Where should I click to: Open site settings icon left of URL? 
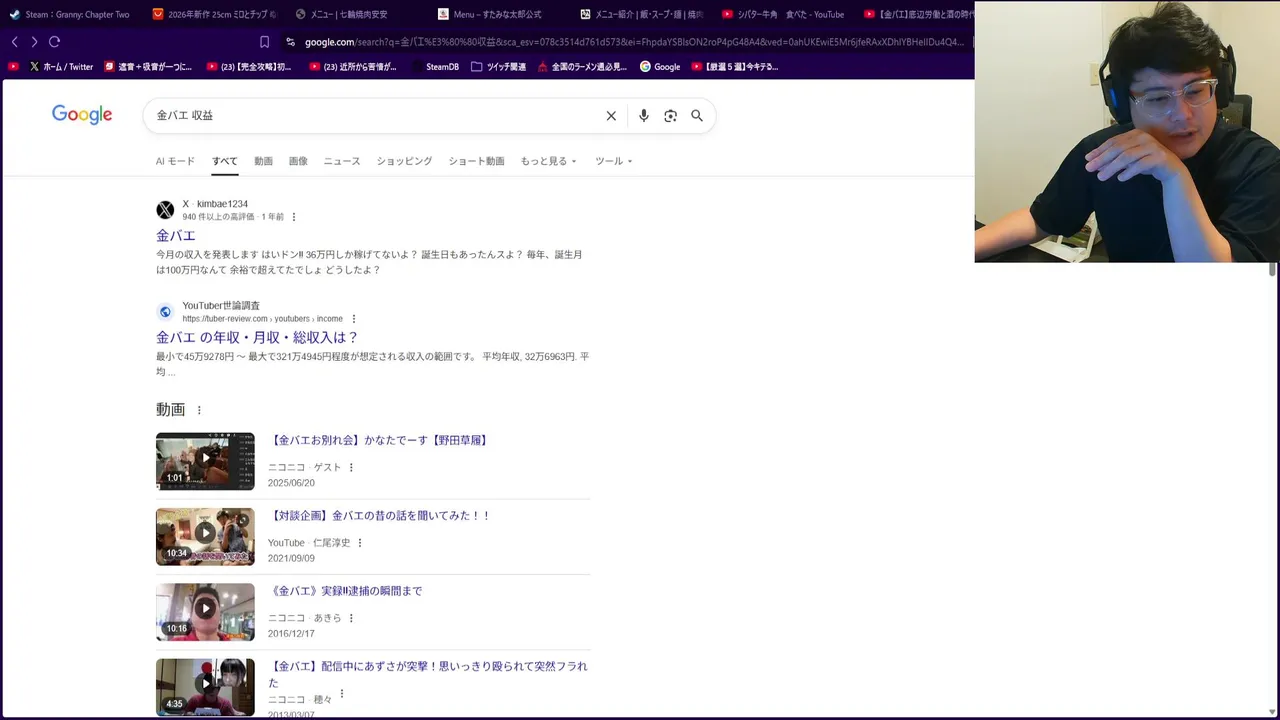[x=290, y=42]
